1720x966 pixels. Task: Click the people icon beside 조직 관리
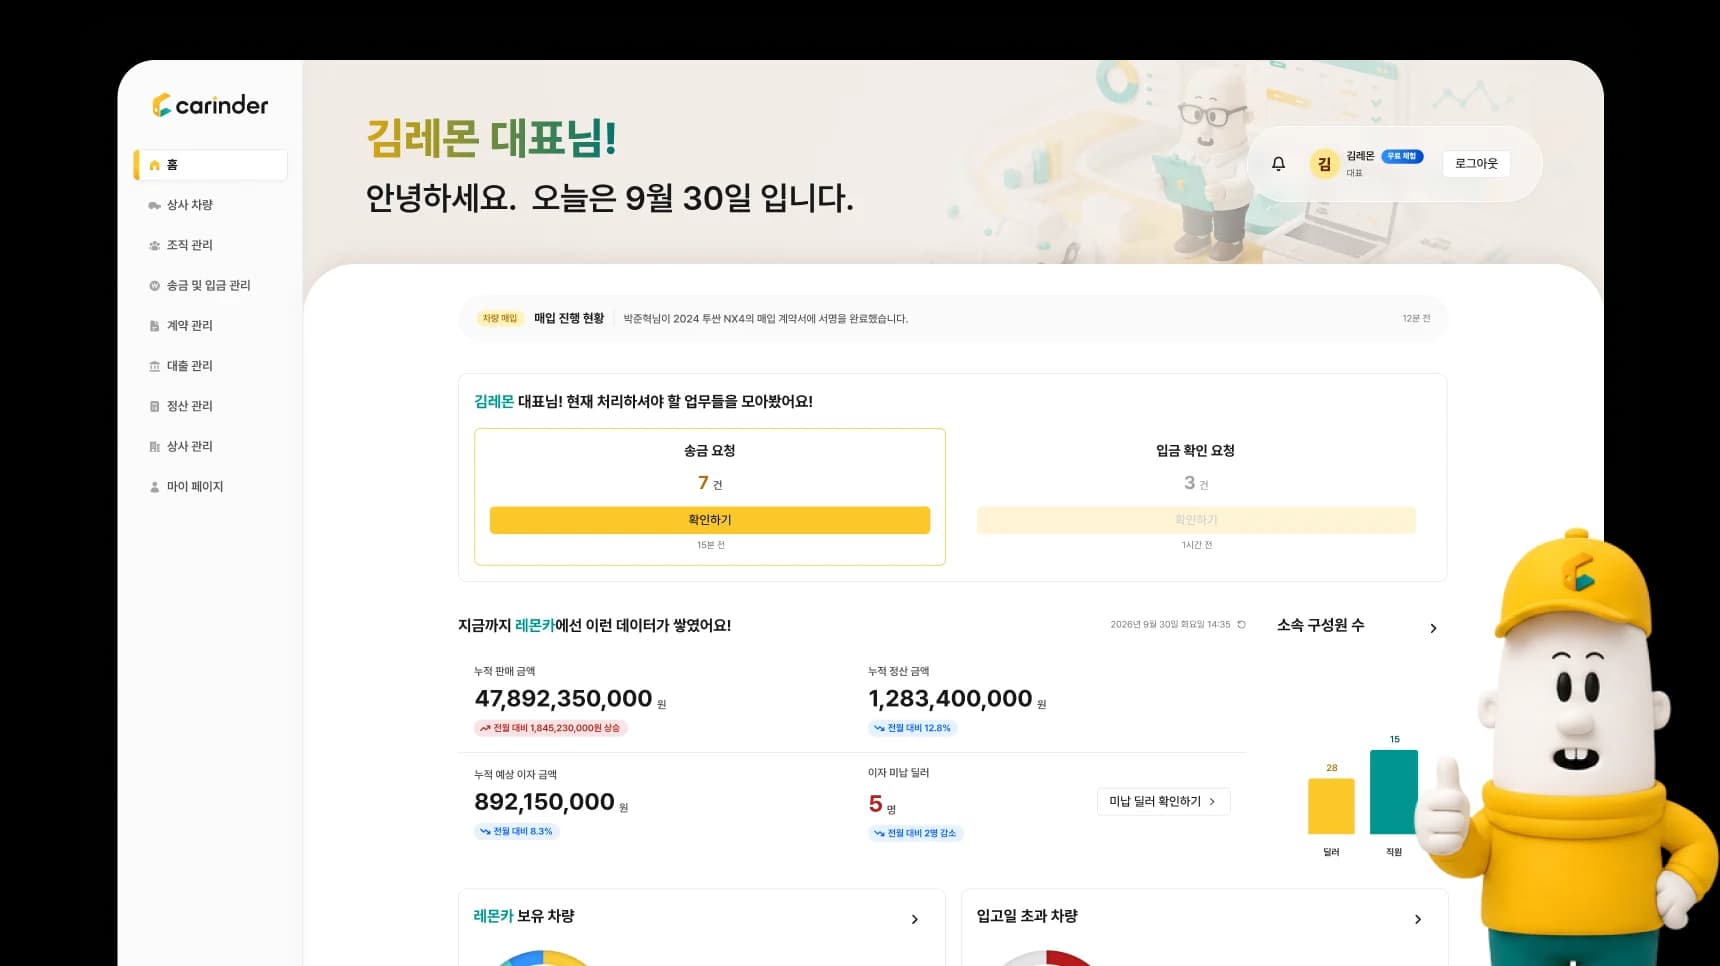click(x=154, y=245)
